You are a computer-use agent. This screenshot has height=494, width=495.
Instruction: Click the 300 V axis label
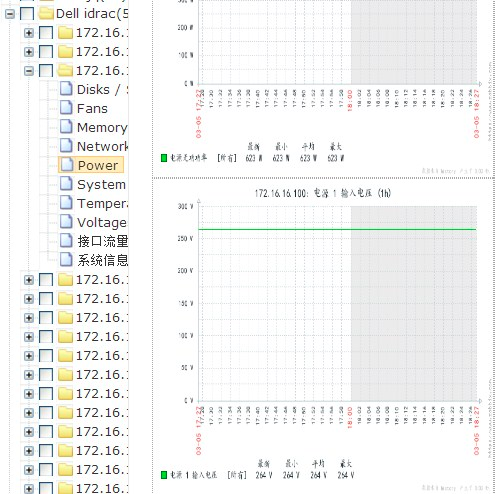click(x=185, y=206)
